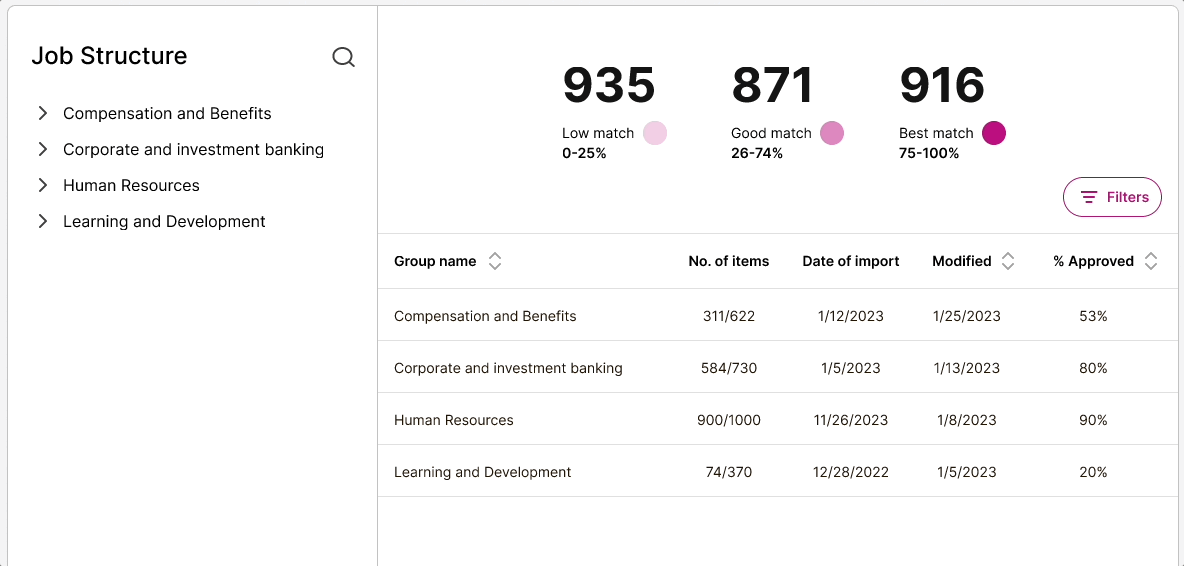Select the Best match color dot
Viewport: 1184px width, 566px height.
click(x=994, y=133)
